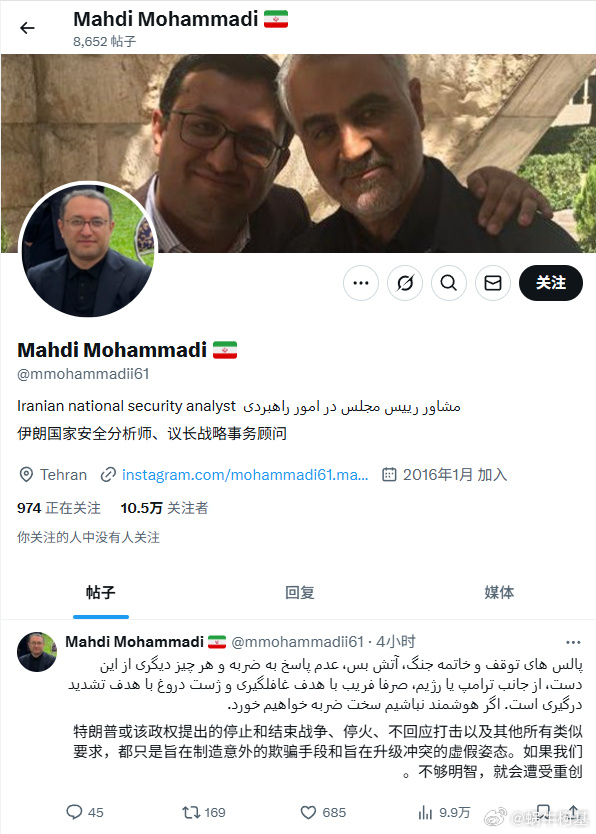Open the instagram.com/mohammadi61 link
This screenshot has width=596, height=834.
pos(245,474)
